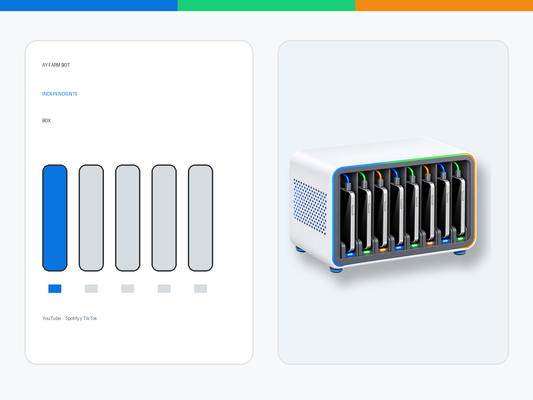The image size is (533, 400).
Task: Click the green segment of top bar
Action: [266, 5]
